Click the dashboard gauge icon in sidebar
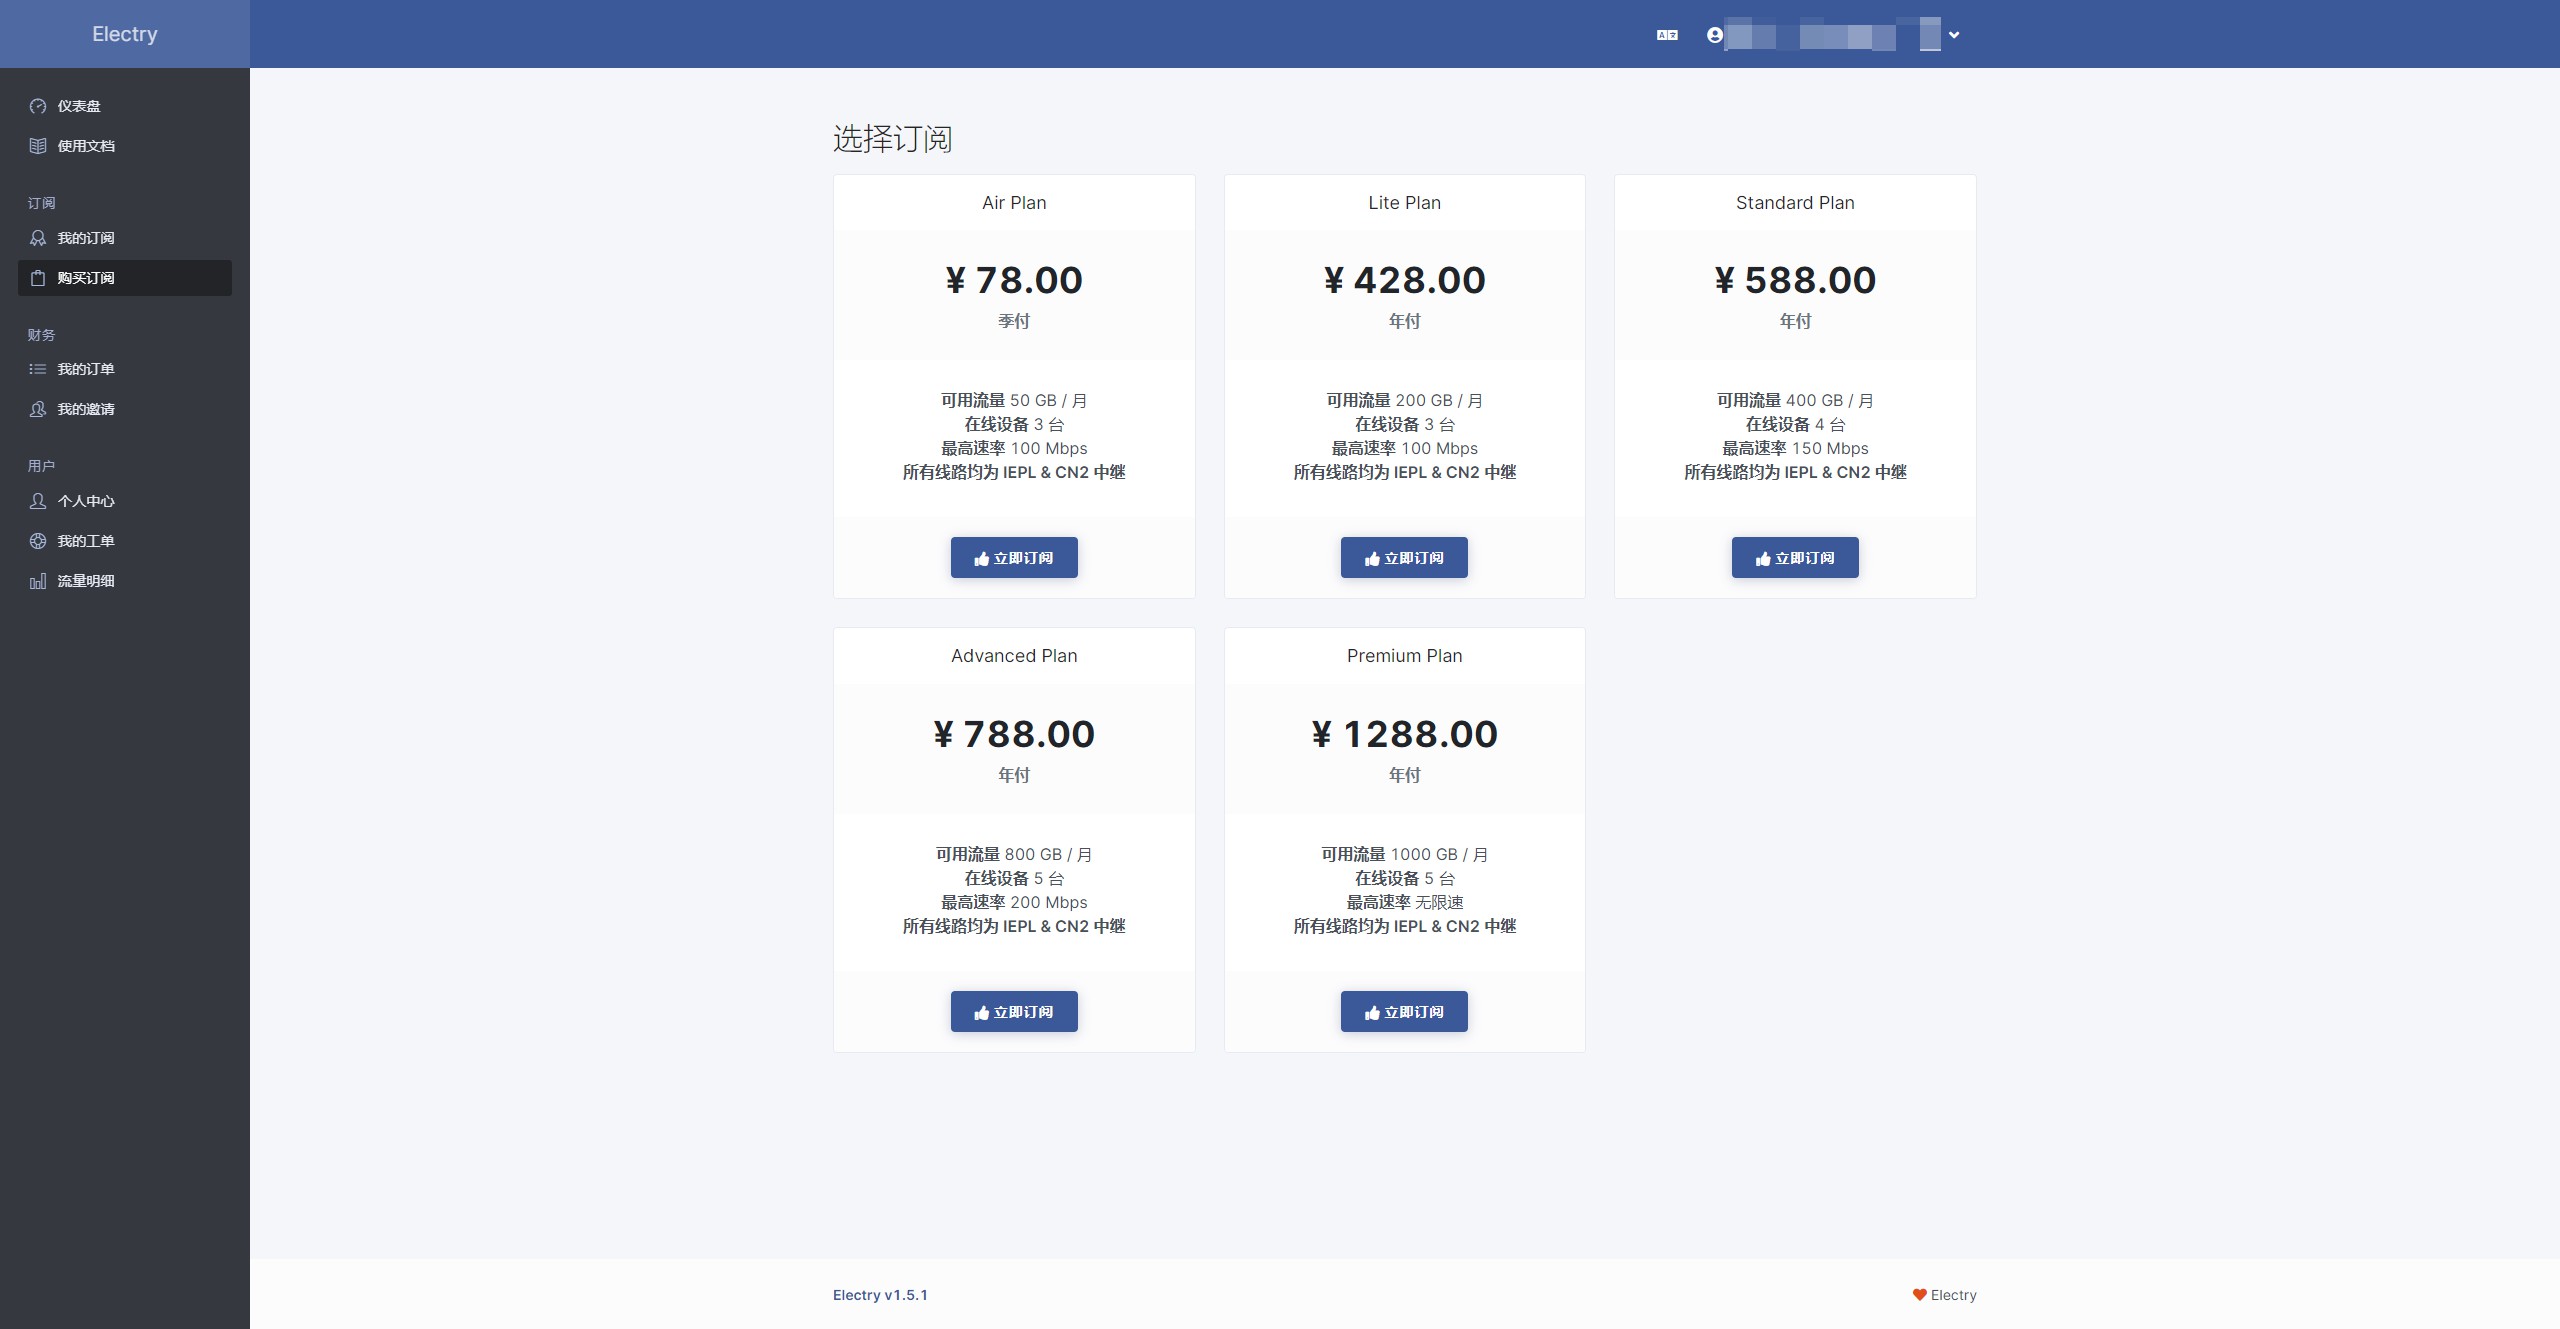This screenshot has width=2560, height=1329. click(38, 106)
